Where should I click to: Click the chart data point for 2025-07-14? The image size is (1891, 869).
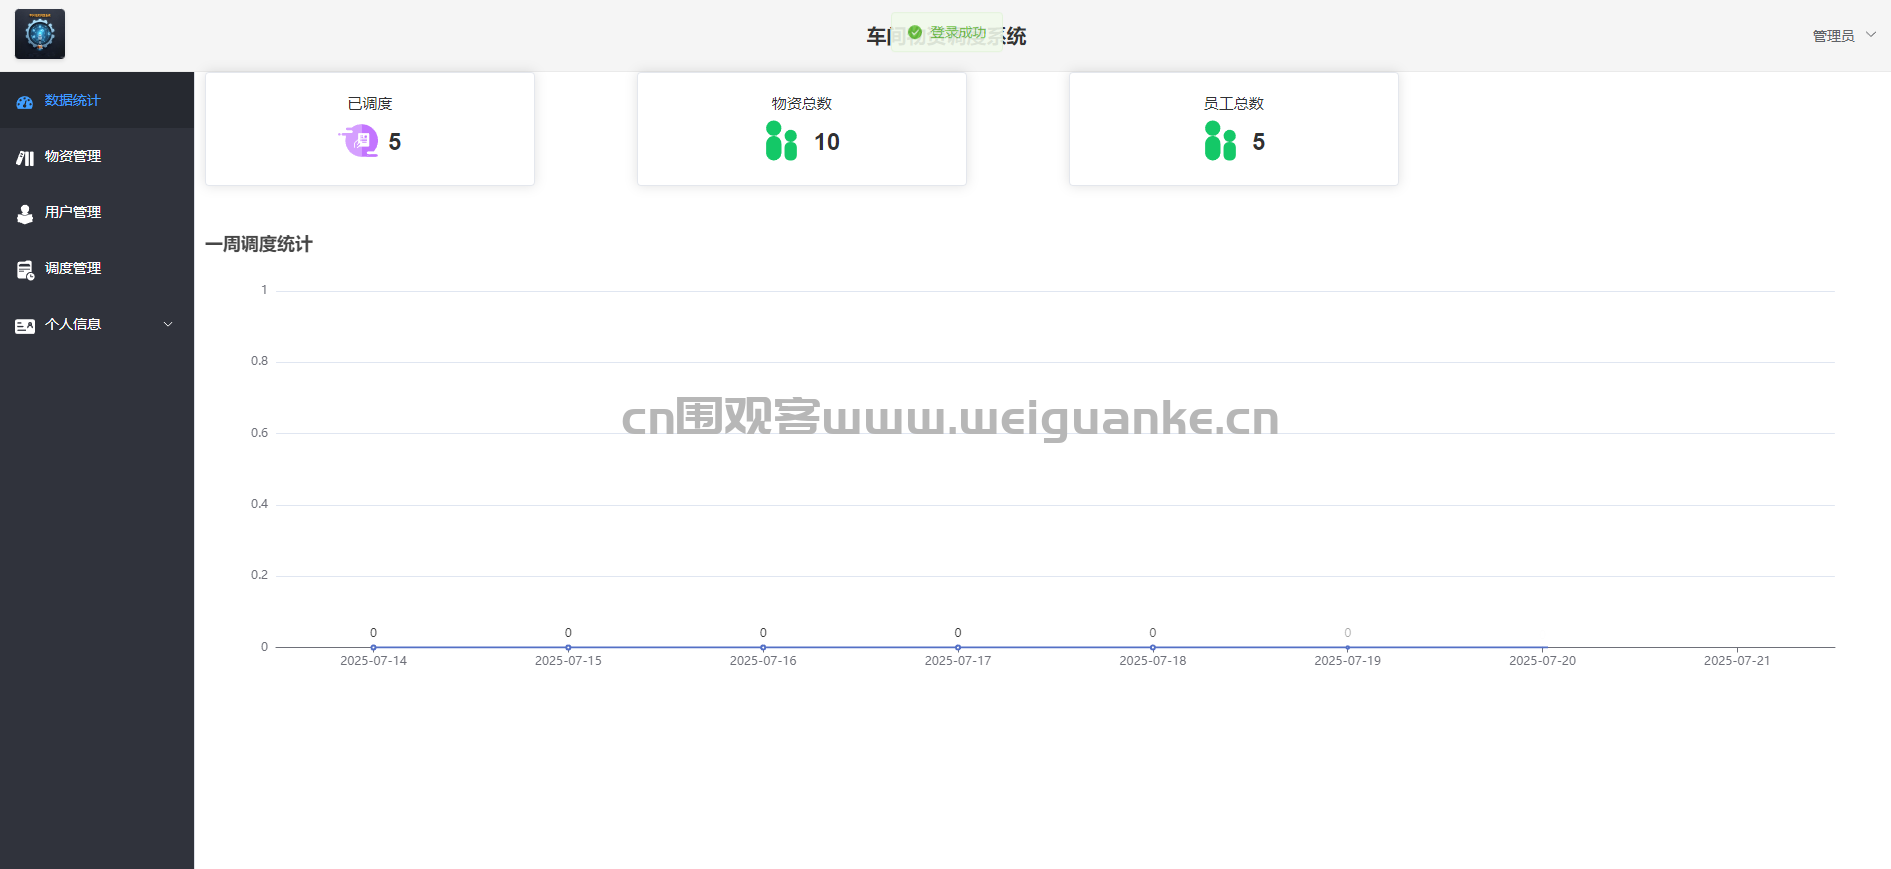[x=374, y=648]
